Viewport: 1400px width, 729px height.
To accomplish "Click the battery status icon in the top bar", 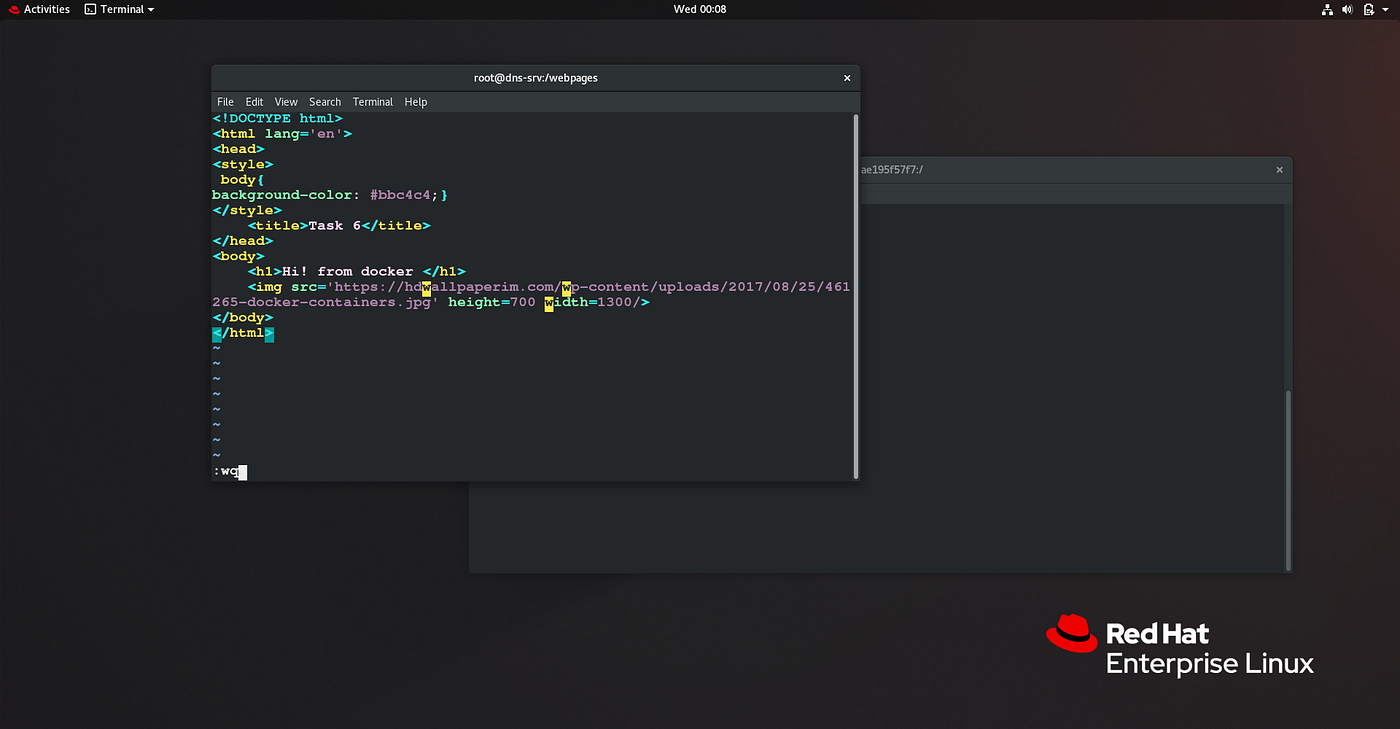I will click(x=1367, y=9).
